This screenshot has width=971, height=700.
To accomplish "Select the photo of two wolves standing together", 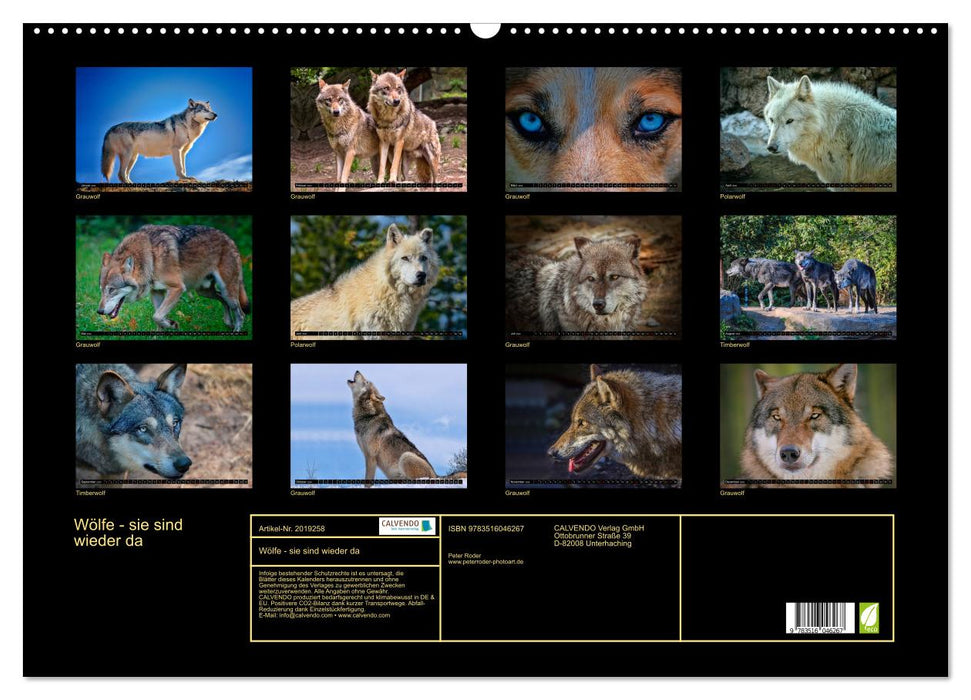I will [378, 127].
